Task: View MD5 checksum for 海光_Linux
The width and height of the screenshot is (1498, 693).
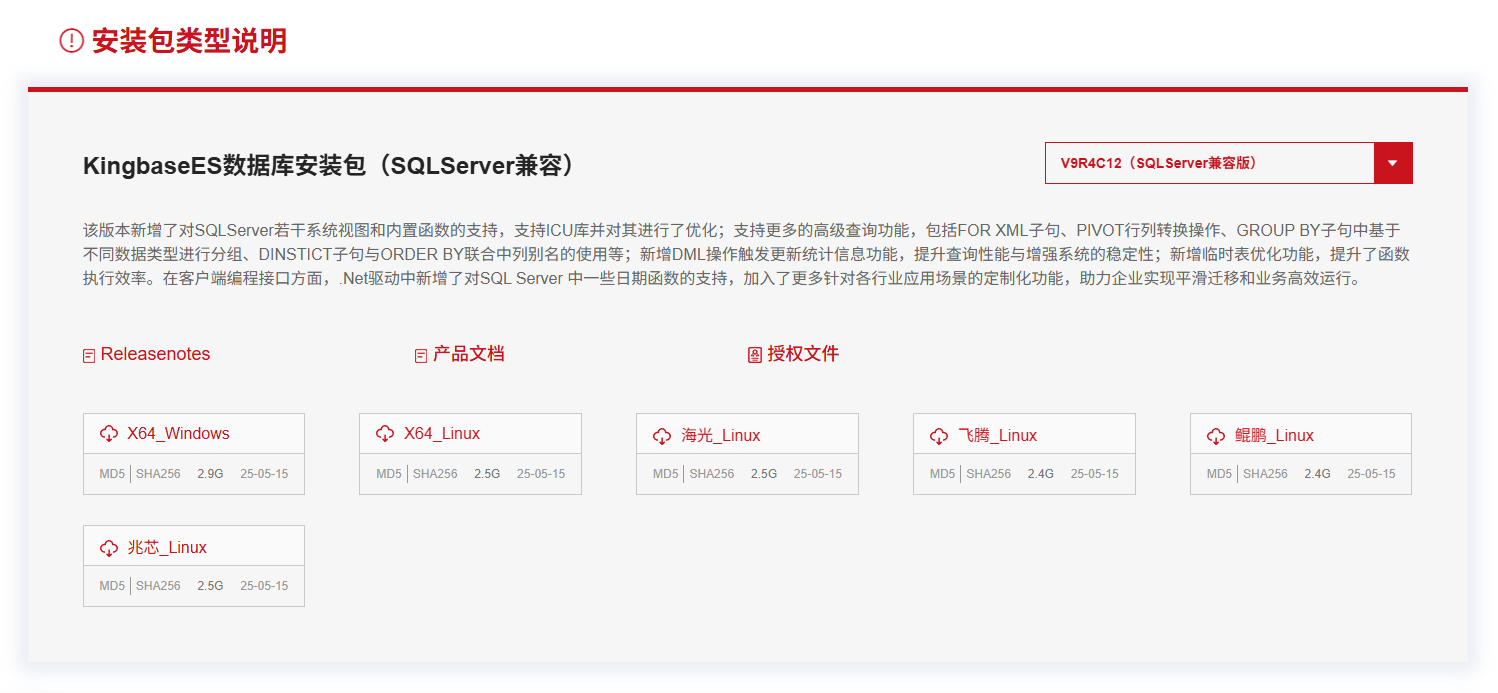Action: [666, 474]
